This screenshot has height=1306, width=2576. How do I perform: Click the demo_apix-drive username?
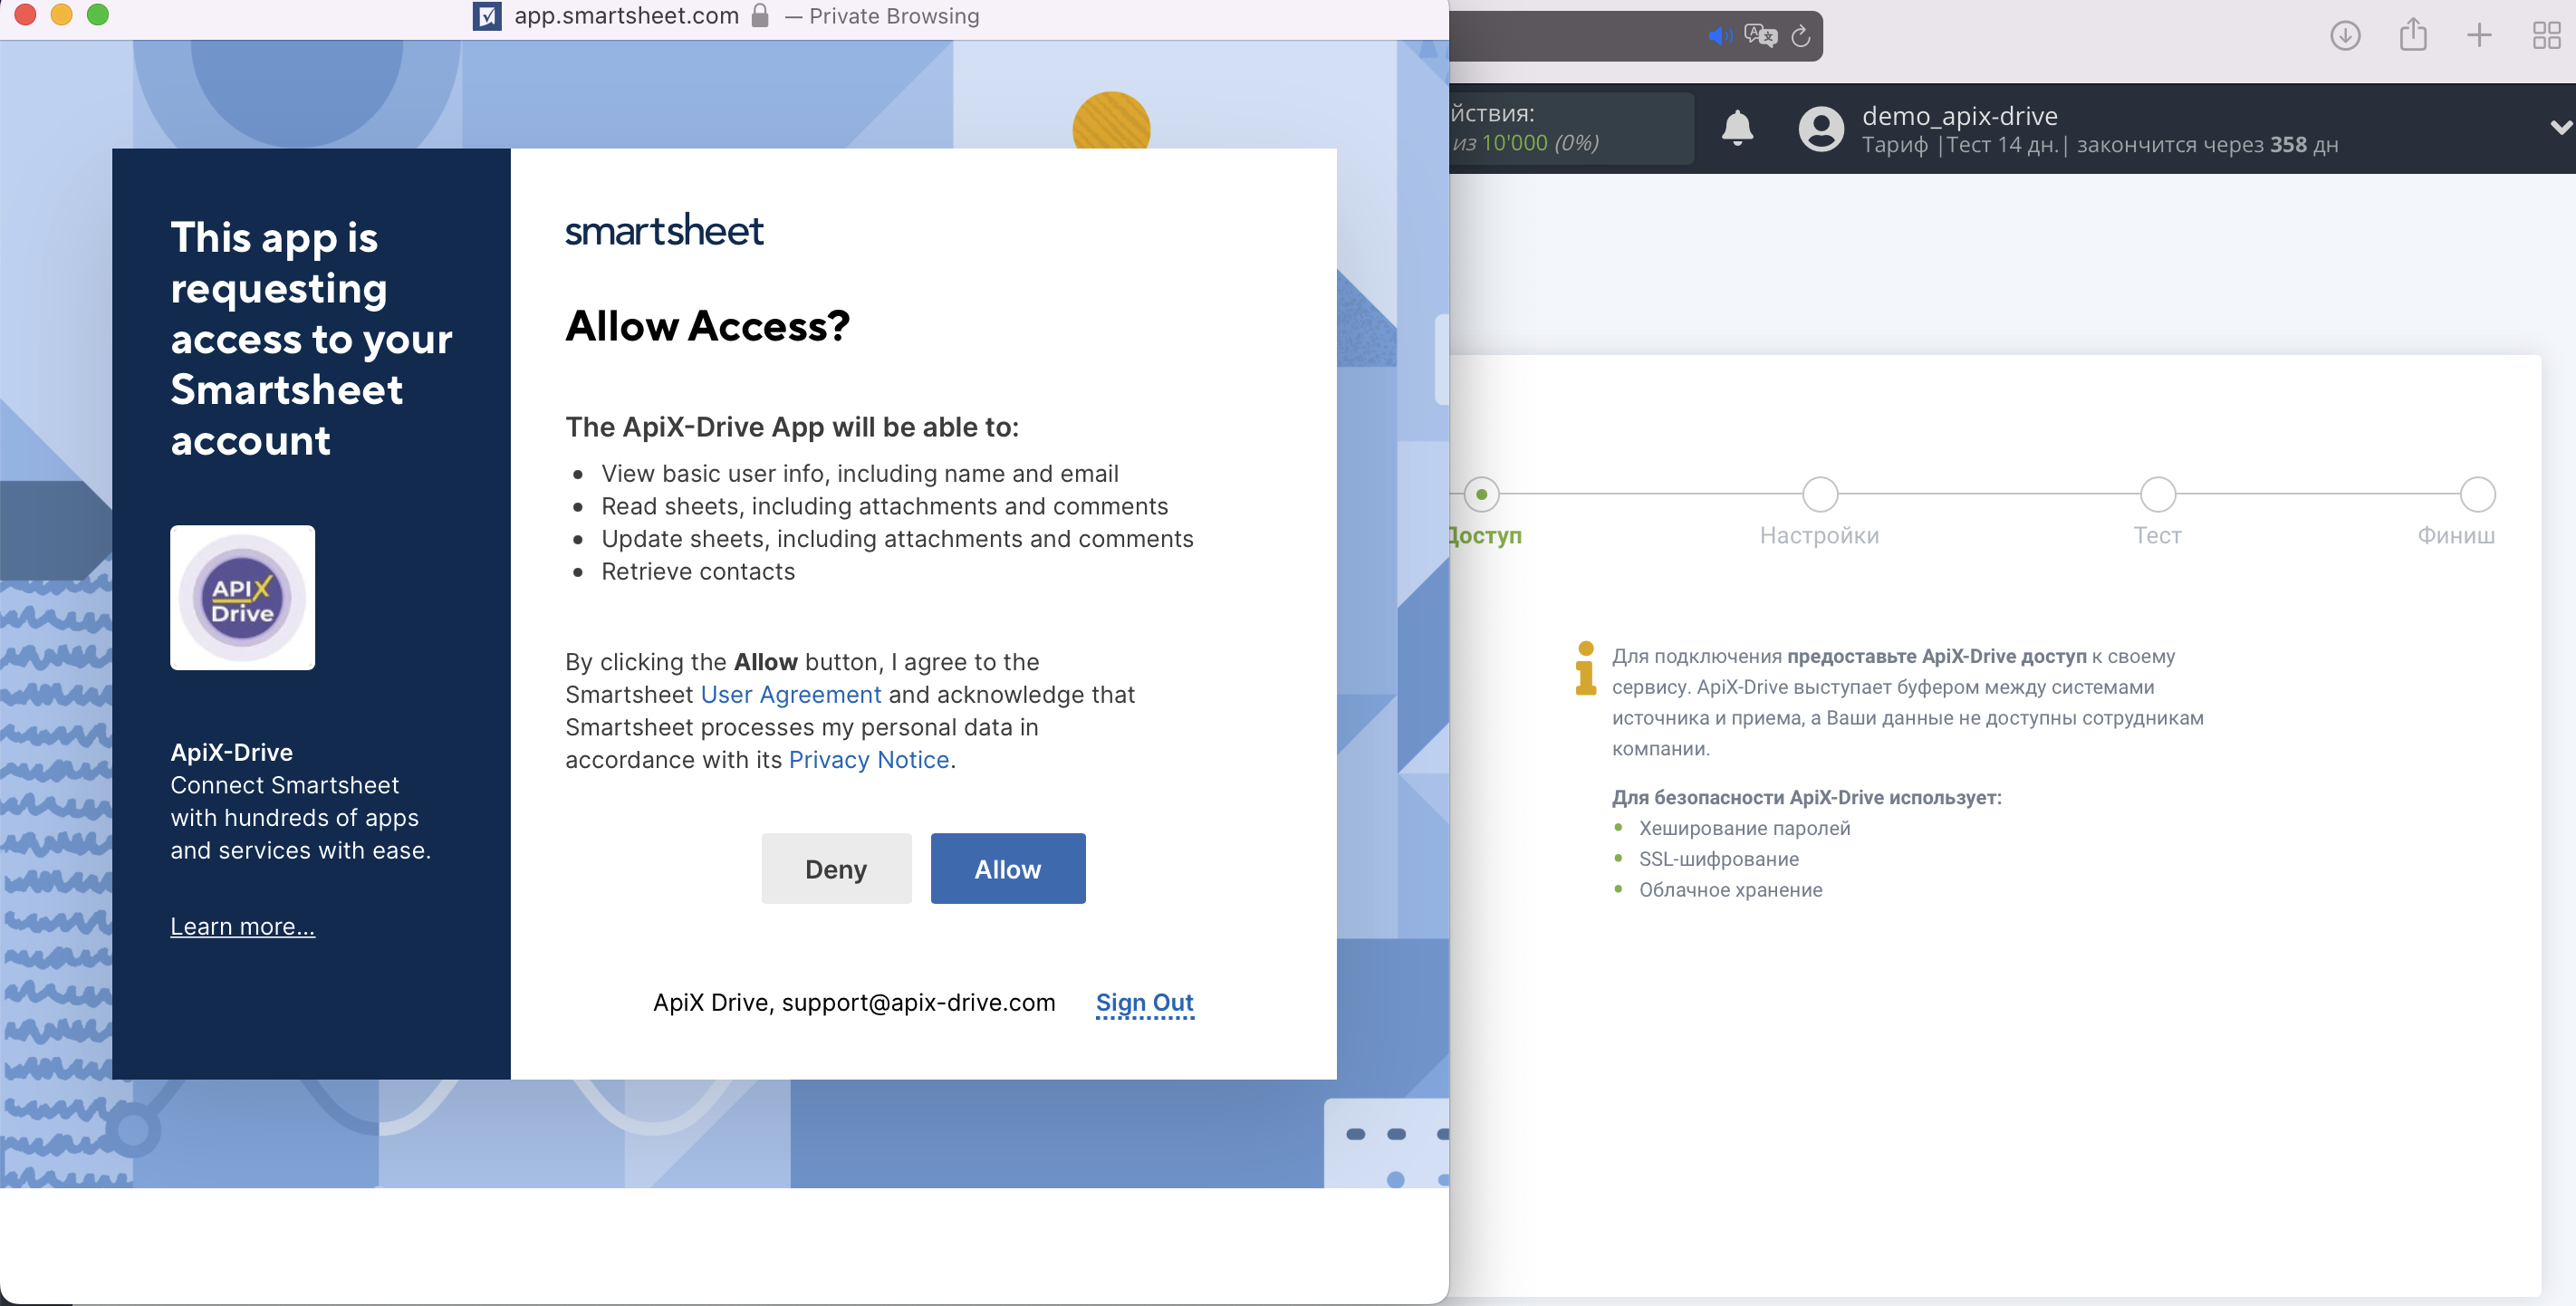[x=1959, y=116]
